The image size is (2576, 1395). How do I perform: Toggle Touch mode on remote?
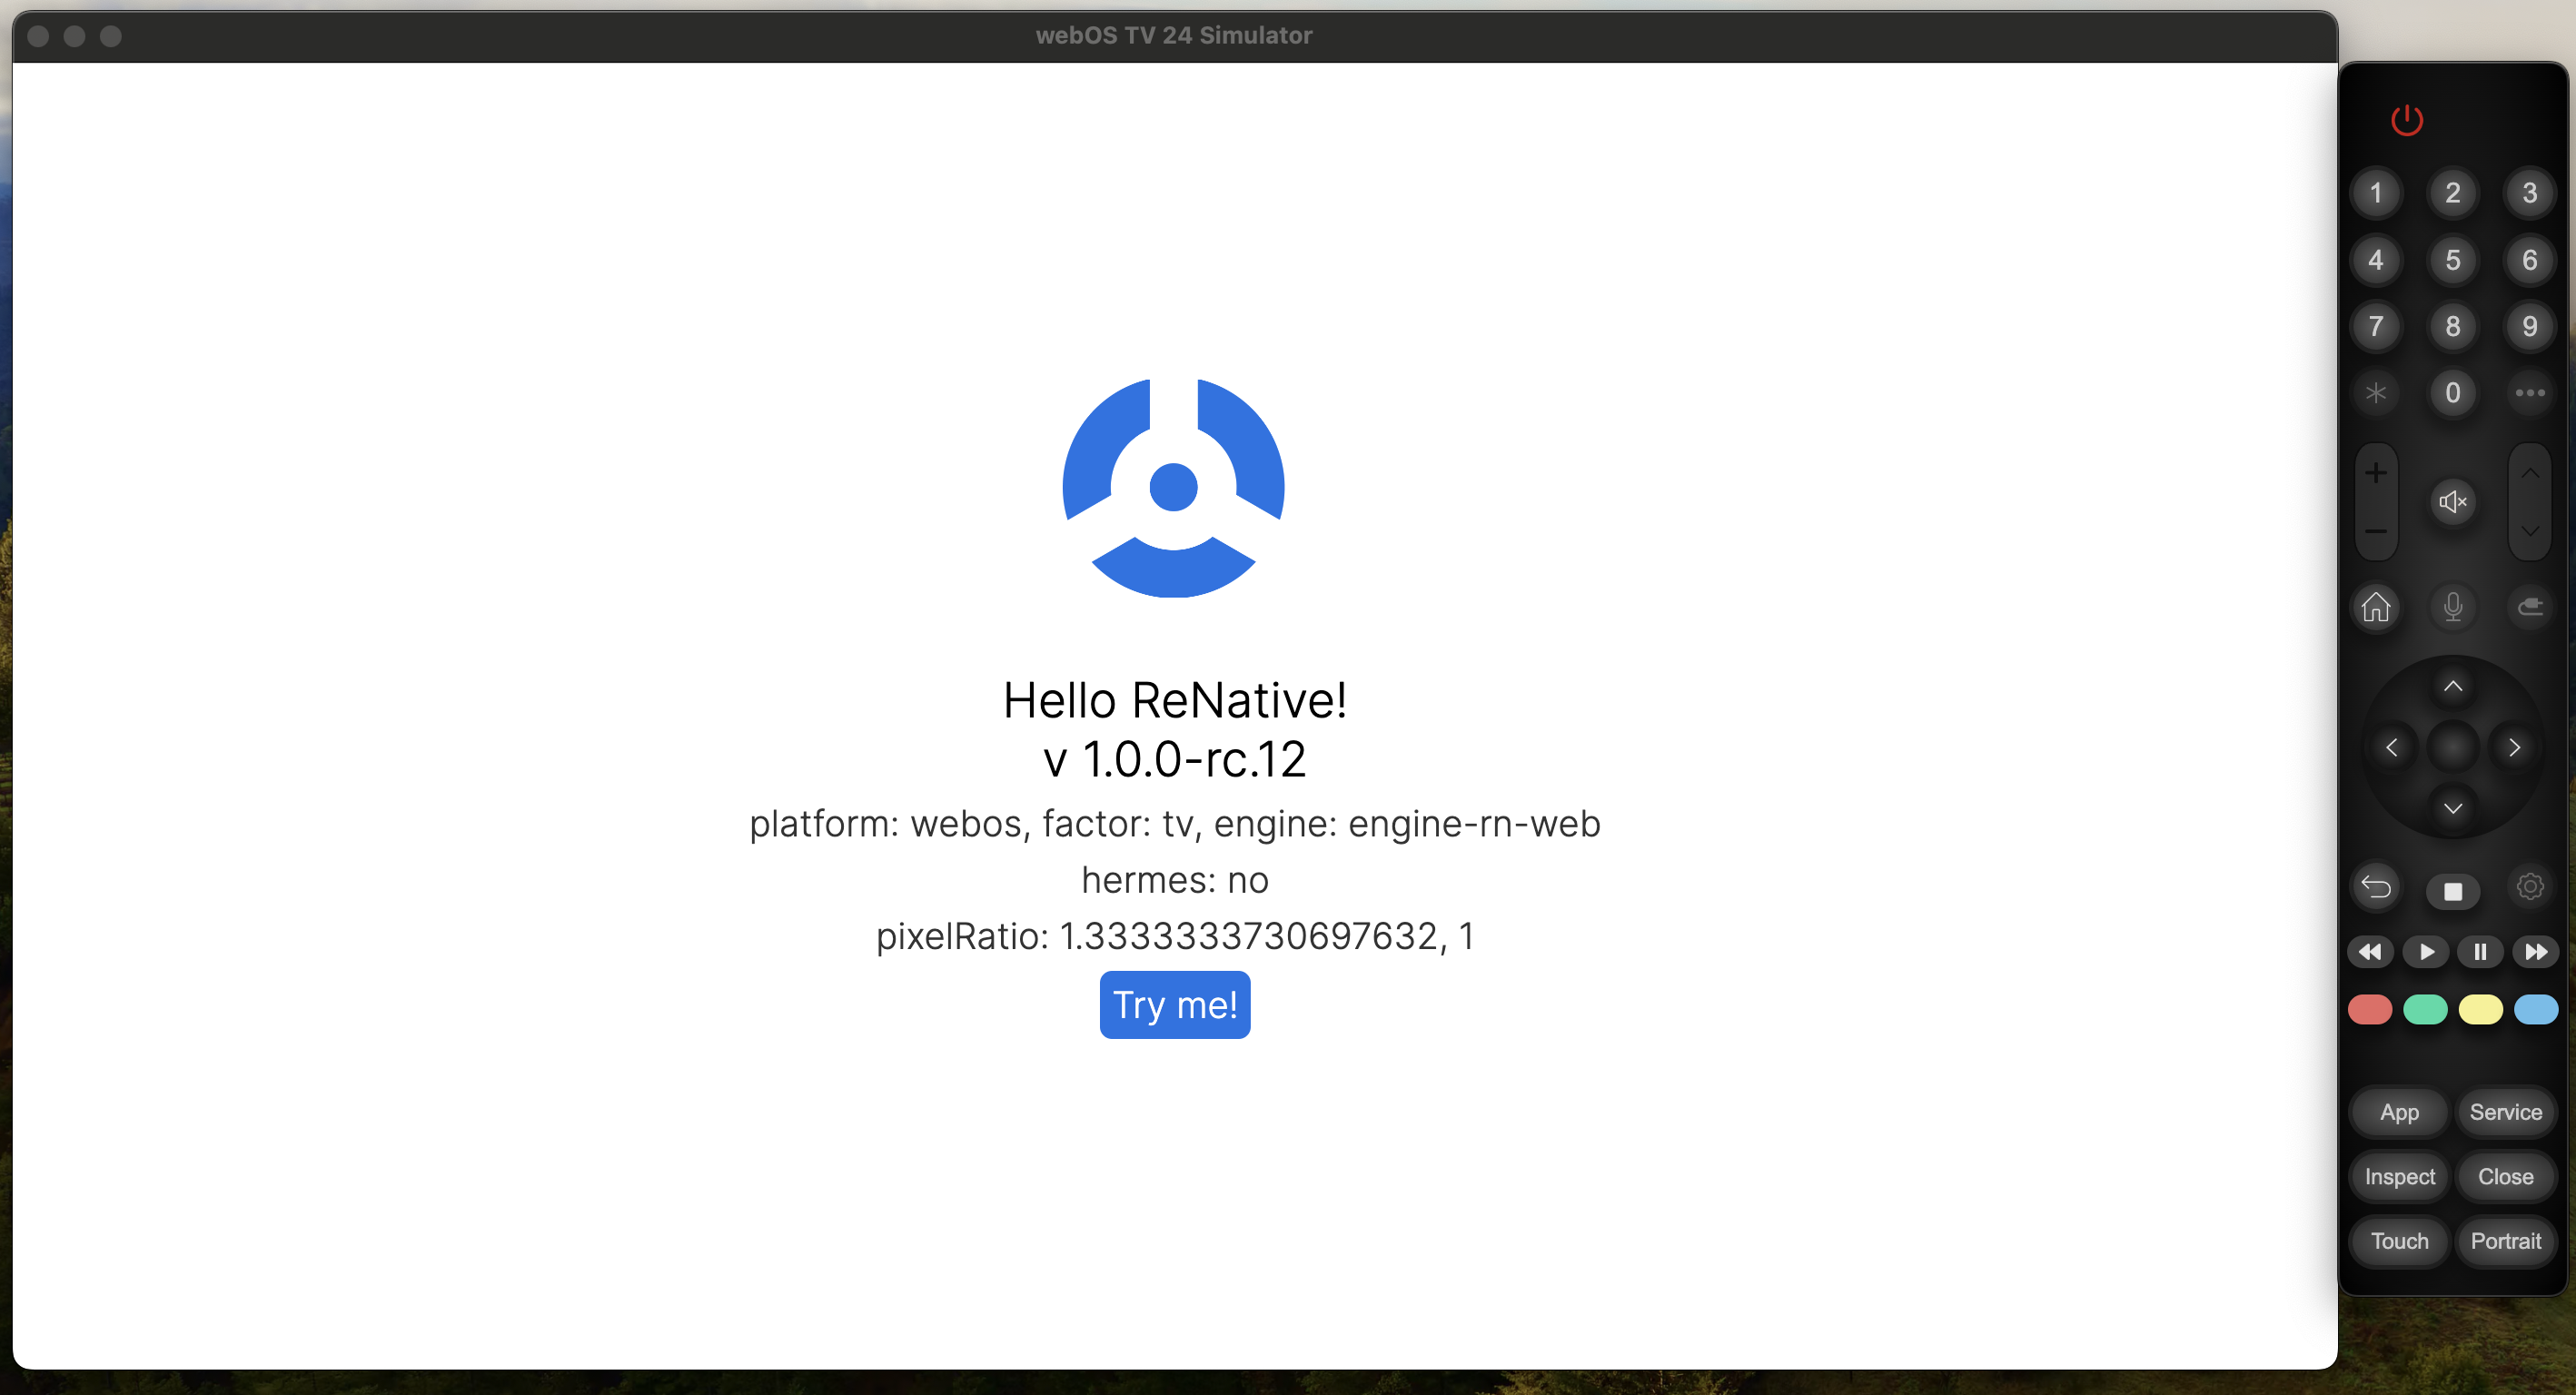click(x=2399, y=1241)
